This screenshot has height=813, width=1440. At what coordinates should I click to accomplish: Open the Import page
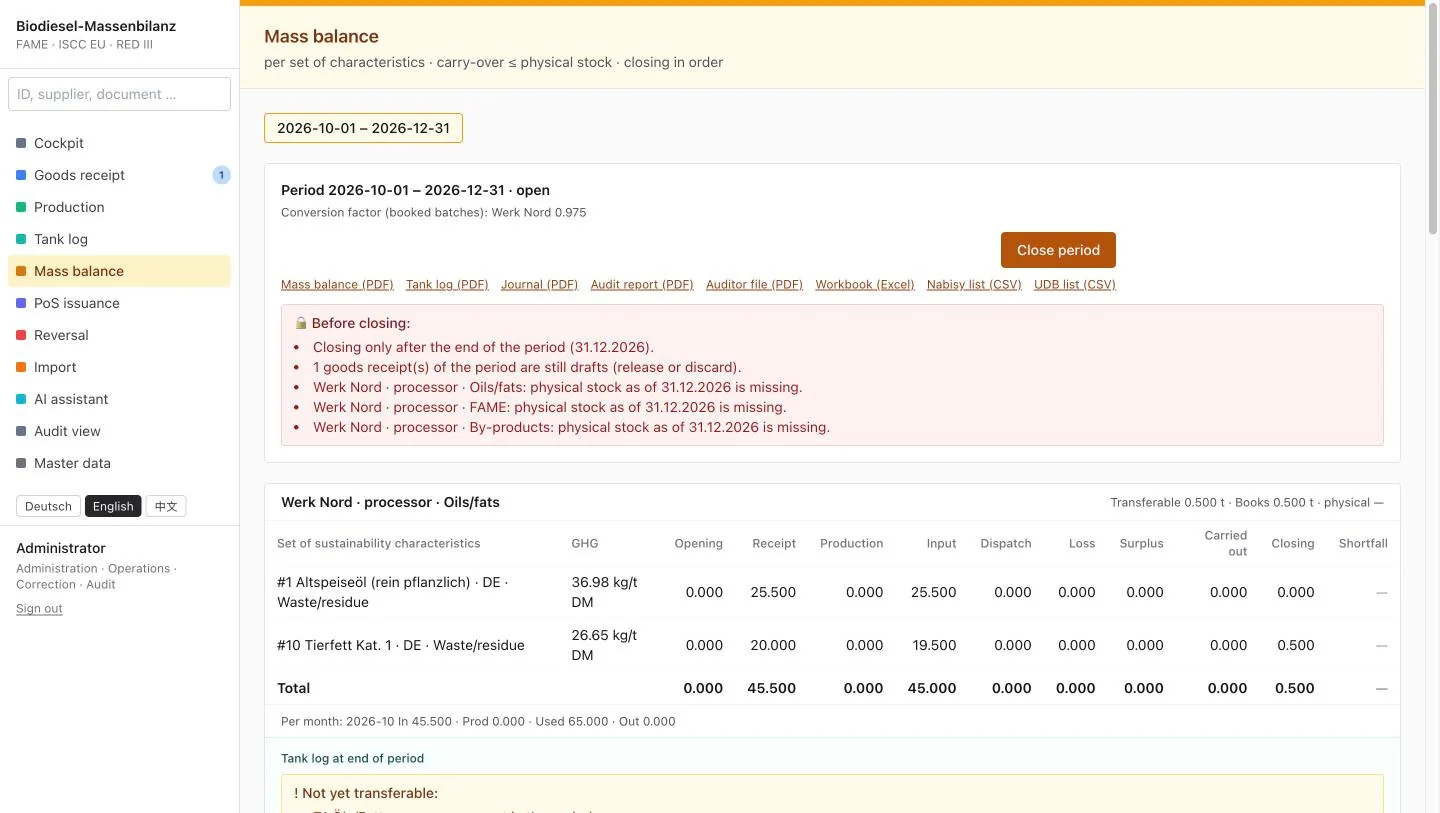(x=119, y=367)
